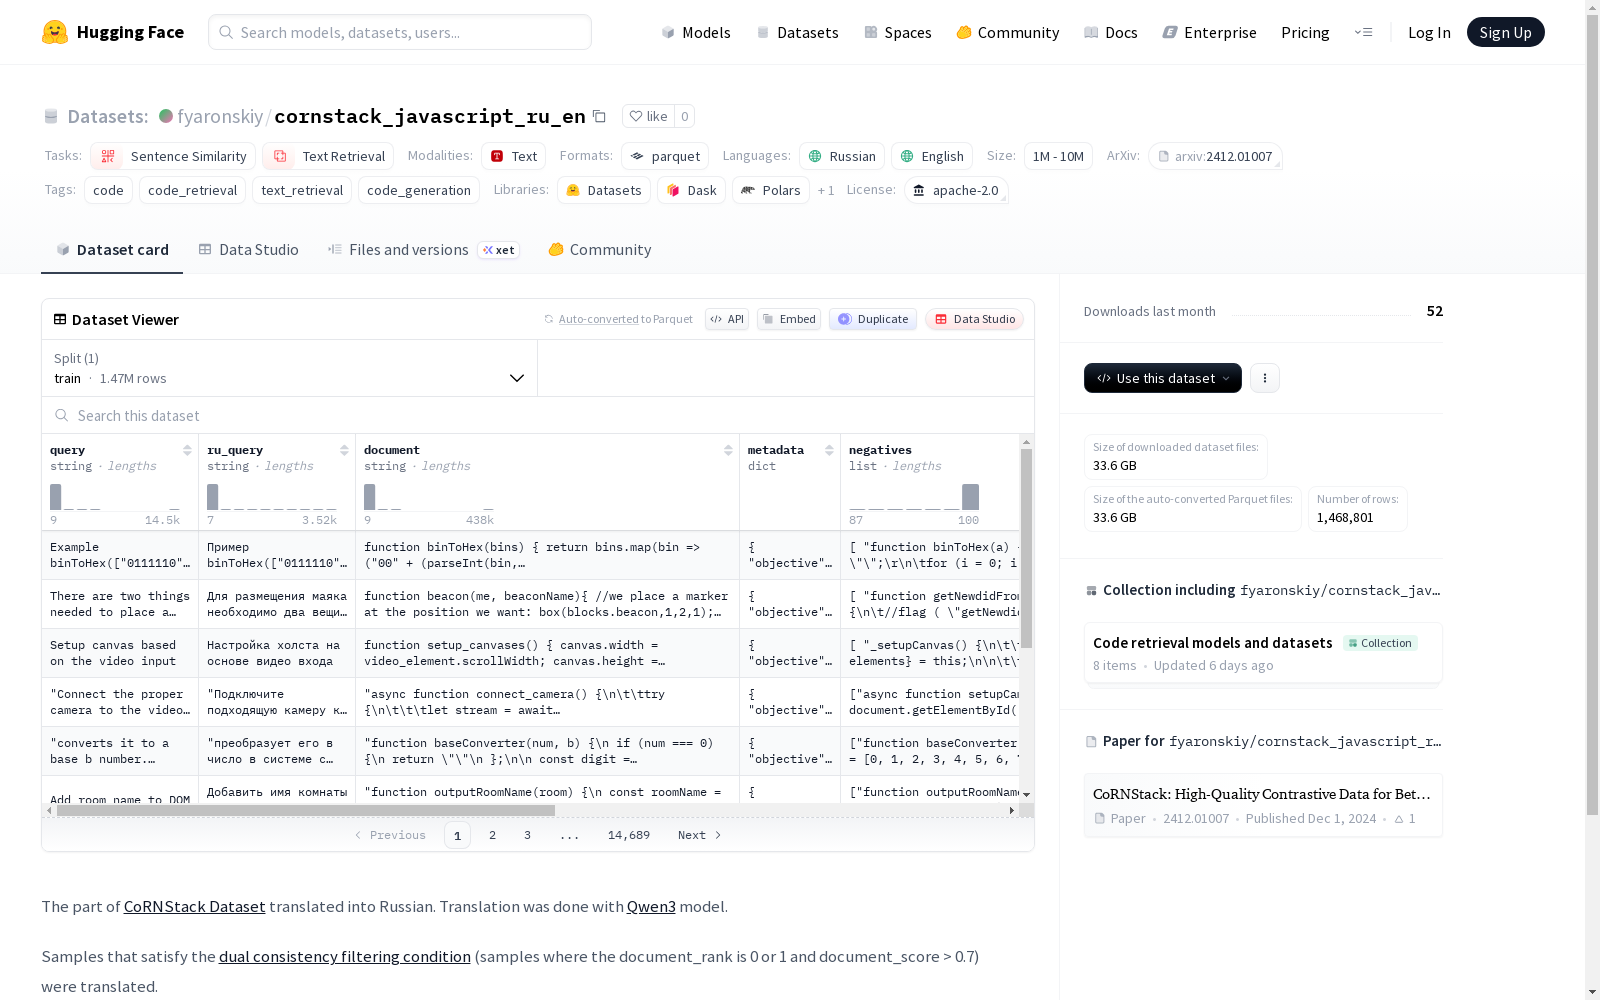Click the search magnifier in dataset search
1600x1000 pixels.
point(62,415)
